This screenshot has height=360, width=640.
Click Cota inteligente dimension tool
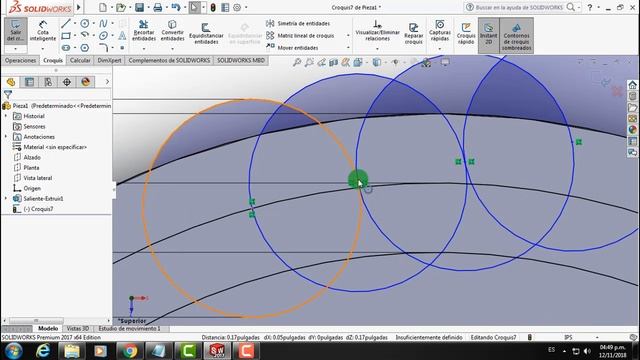click(42, 31)
